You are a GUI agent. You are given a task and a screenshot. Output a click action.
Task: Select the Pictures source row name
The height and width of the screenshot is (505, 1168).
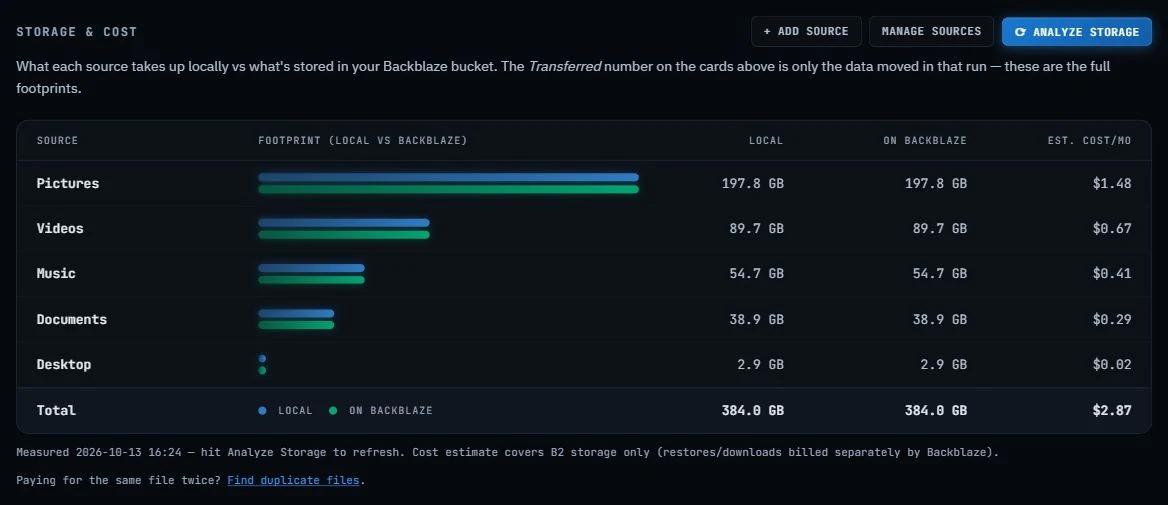click(x=68, y=183)
